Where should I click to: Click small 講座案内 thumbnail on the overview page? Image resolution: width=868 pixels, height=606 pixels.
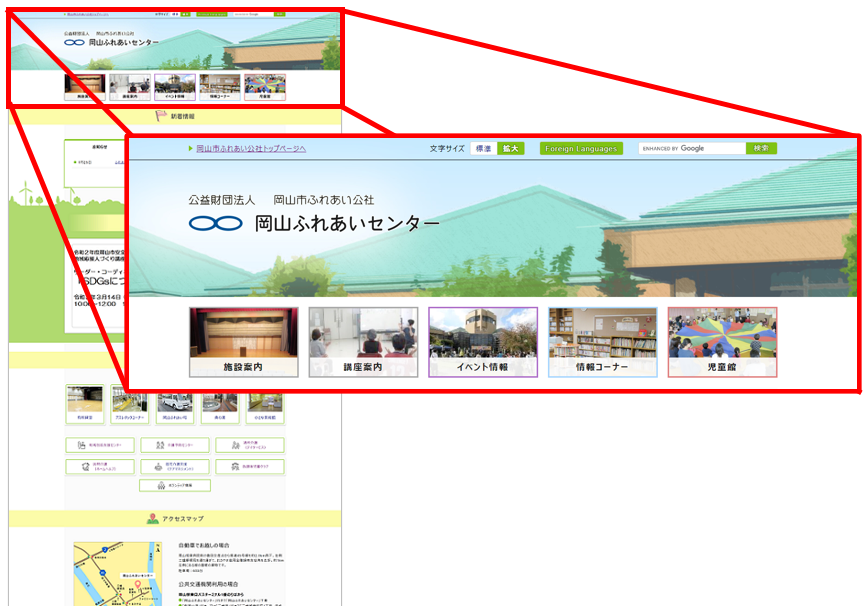point(130,87)
